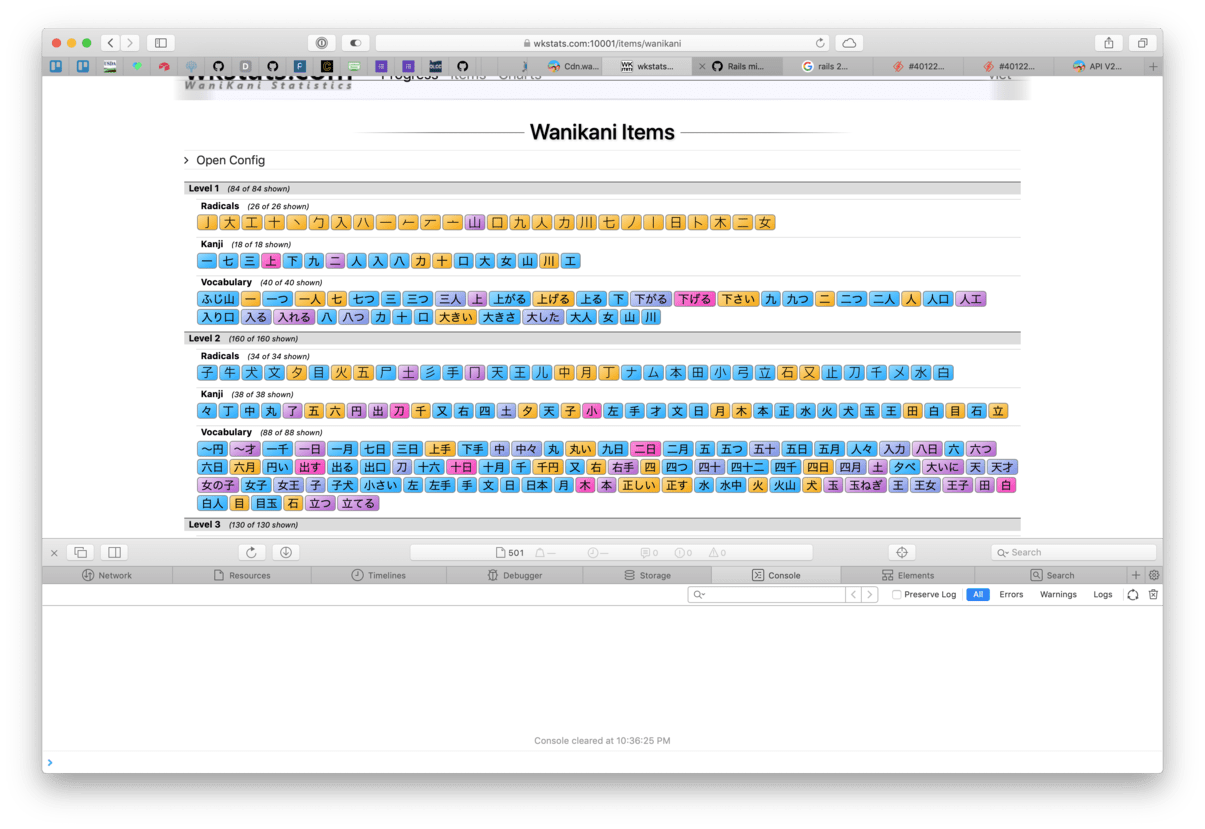Click the console prompt input line
The image size is (1205, 829).
(602, 762)
